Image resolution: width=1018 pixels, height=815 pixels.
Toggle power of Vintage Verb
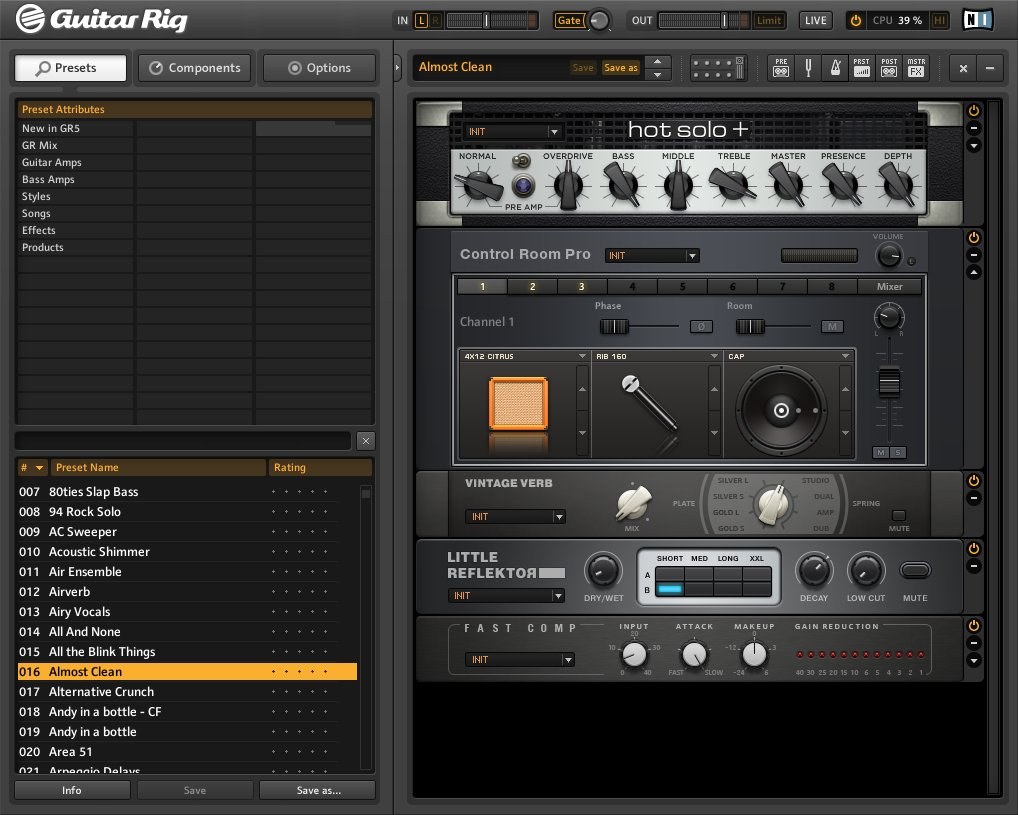tap(973, 481)
